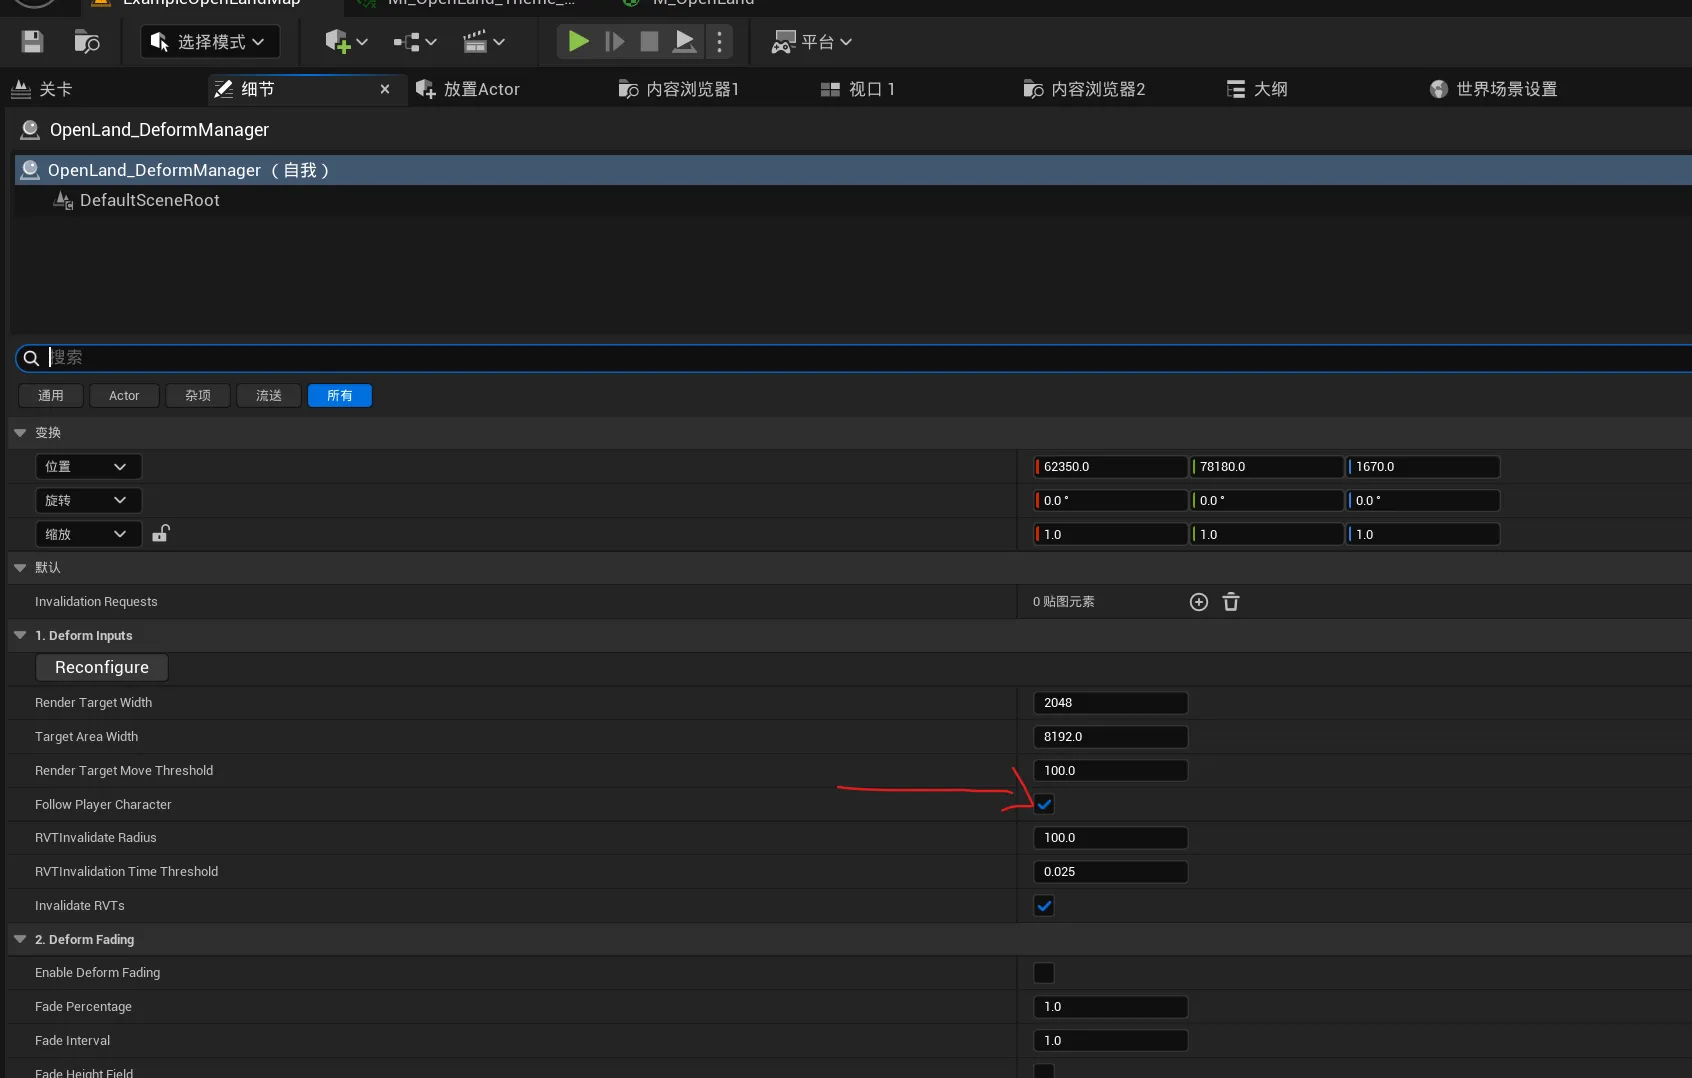Click the stop playback button
1692x1078 pixels.
click(649, 41)
